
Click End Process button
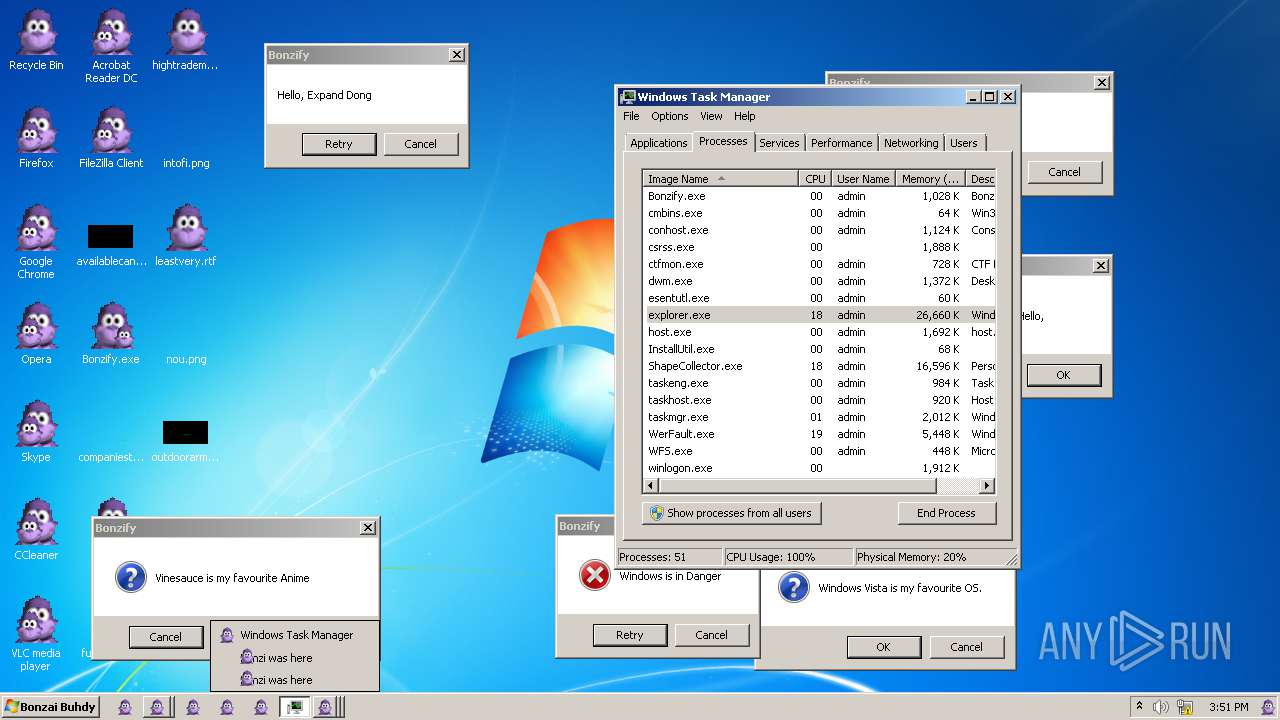coord(946,513)
